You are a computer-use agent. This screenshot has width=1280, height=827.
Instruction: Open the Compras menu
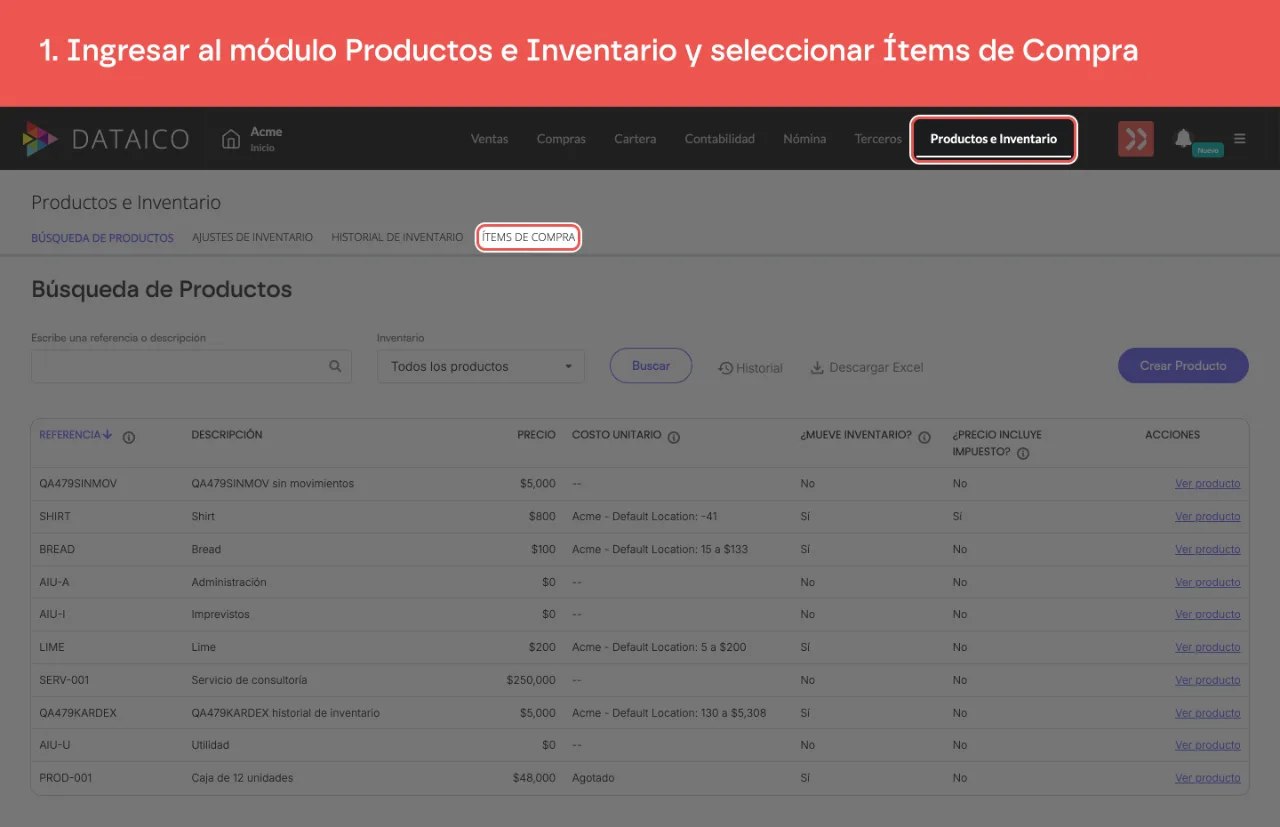click(x=561, y=139)
